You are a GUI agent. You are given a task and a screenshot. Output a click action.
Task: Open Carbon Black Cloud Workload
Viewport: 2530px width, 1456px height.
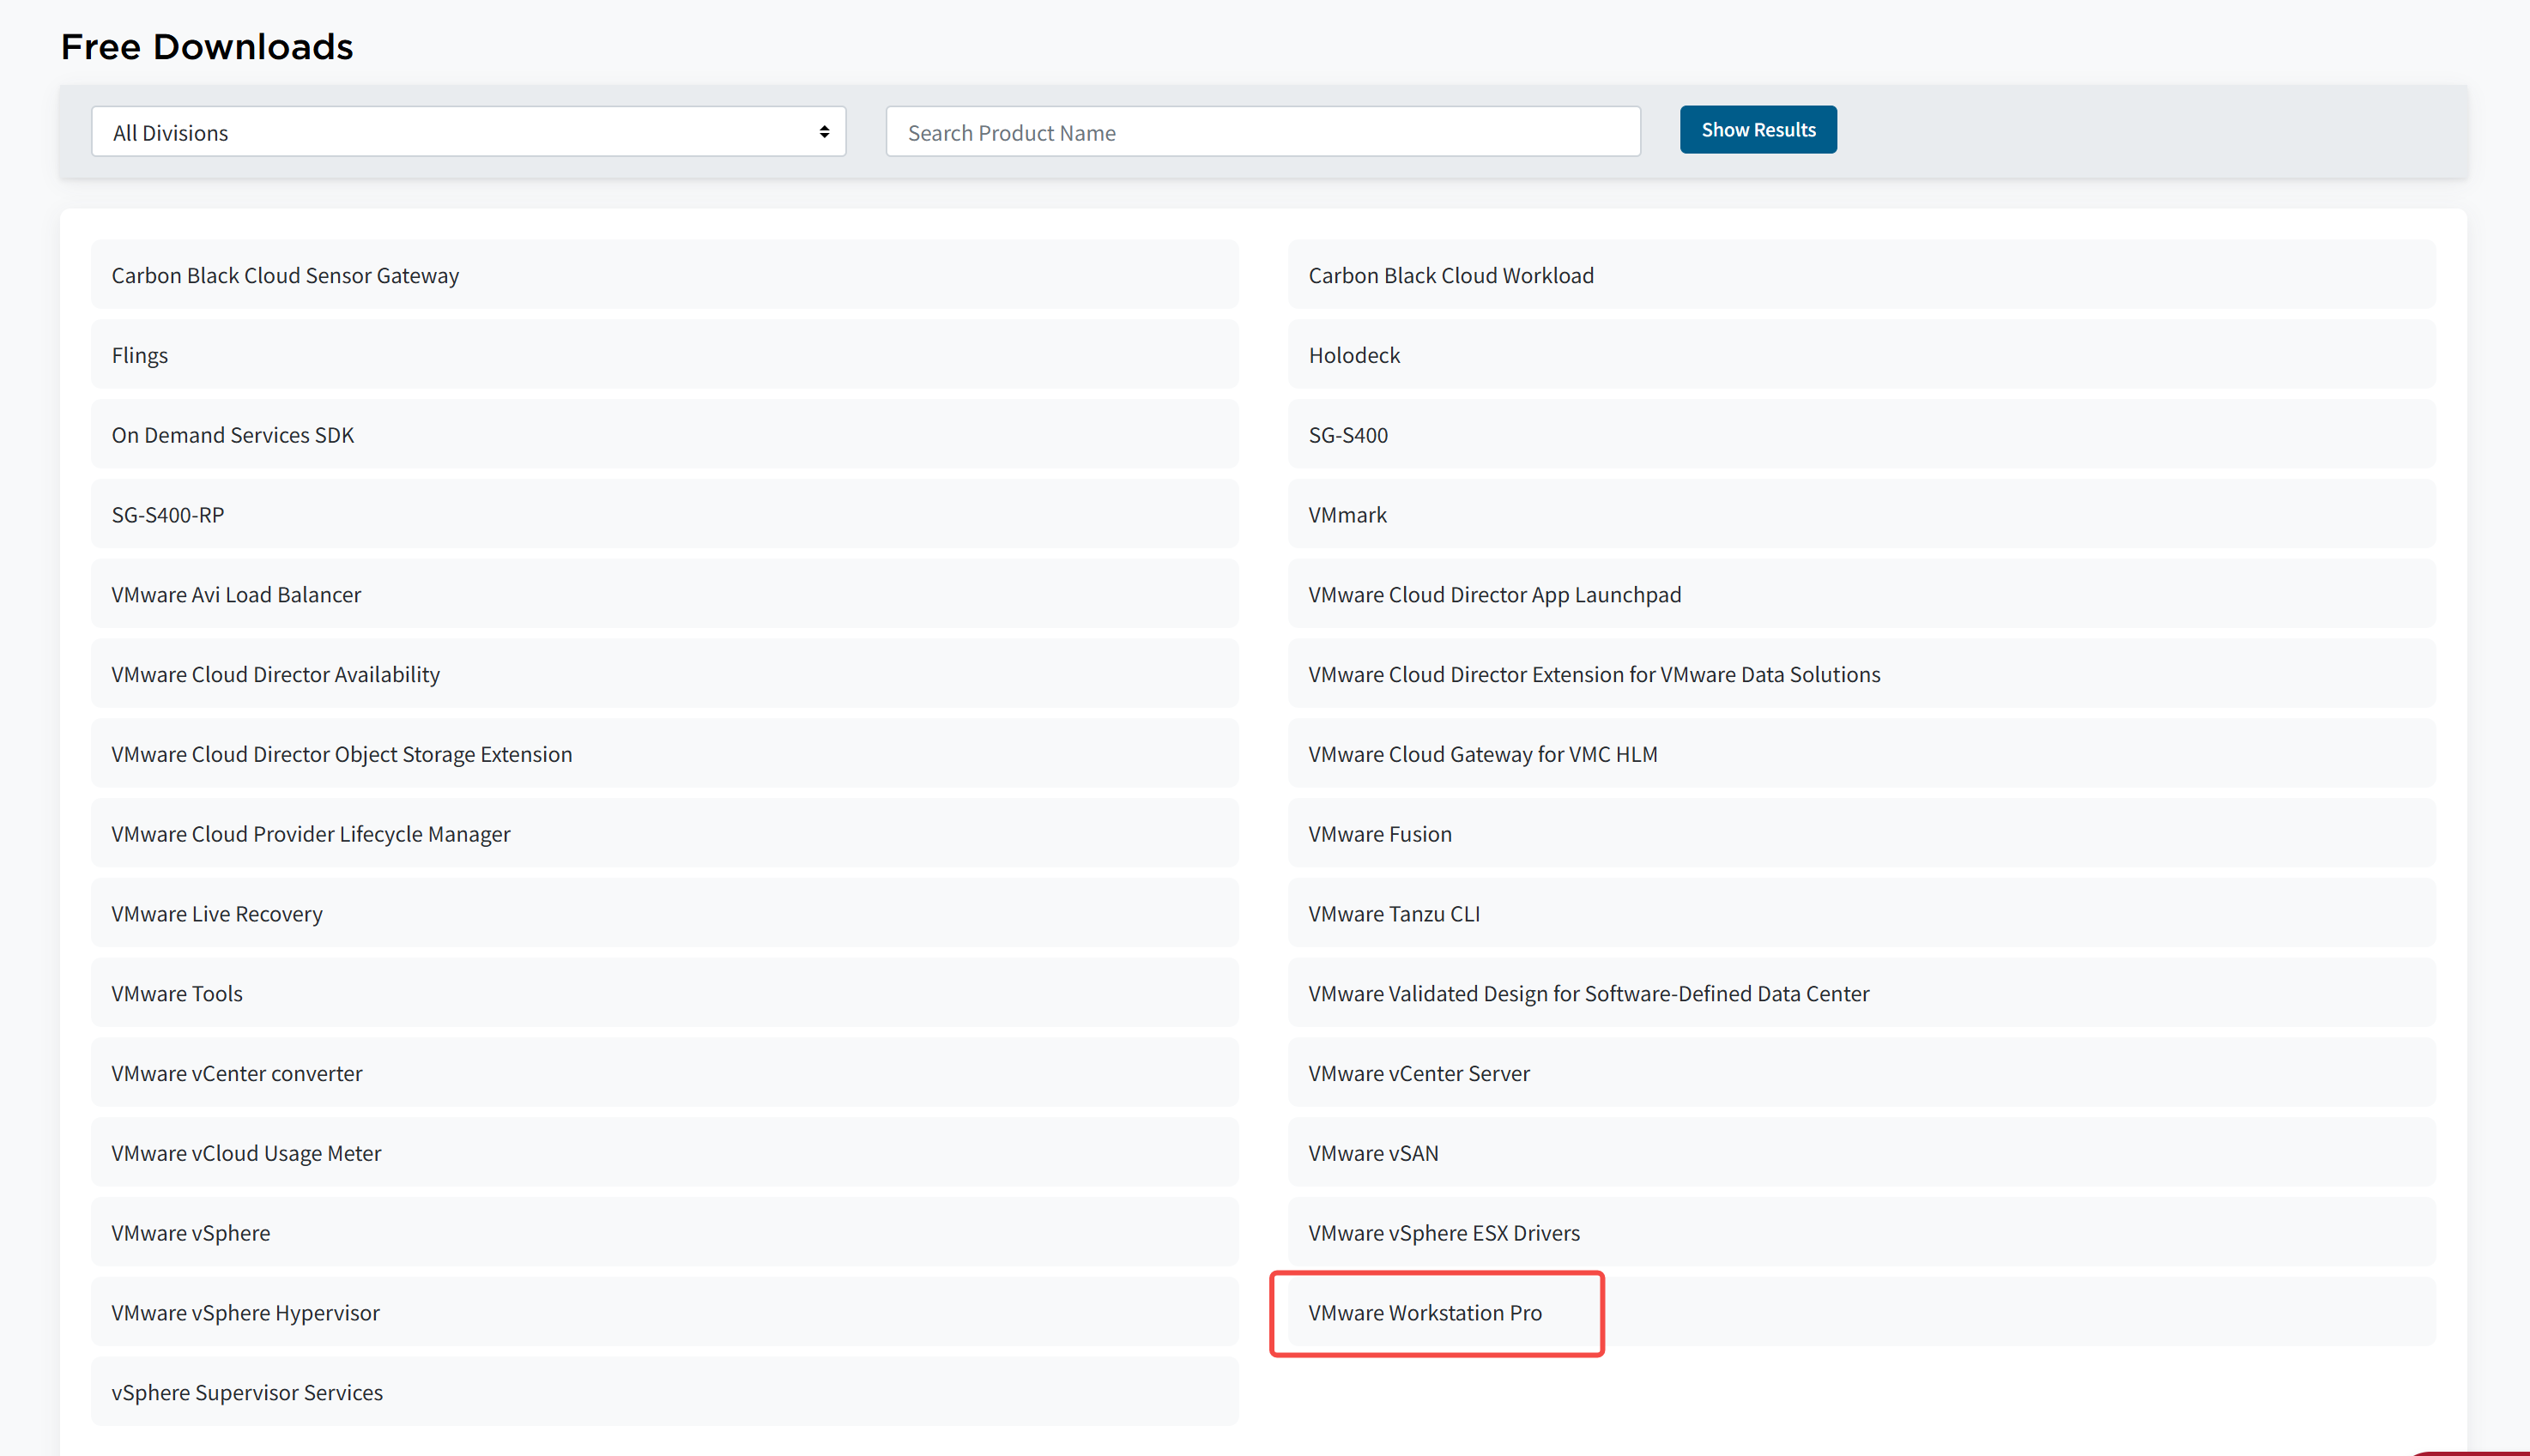(x=1861, y=275)
